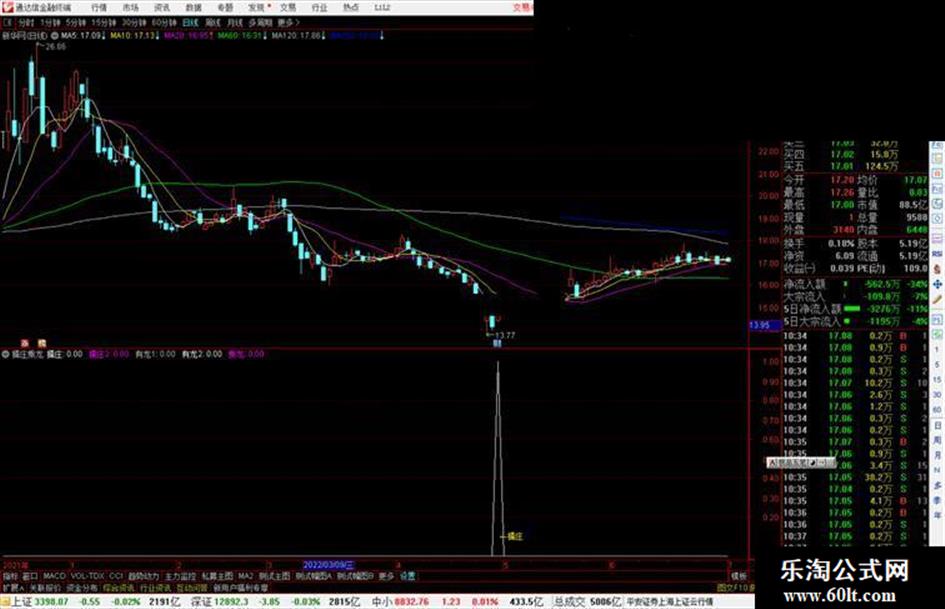Open the 市场 menu
This screenshot has width=945, height=609.
130,8
